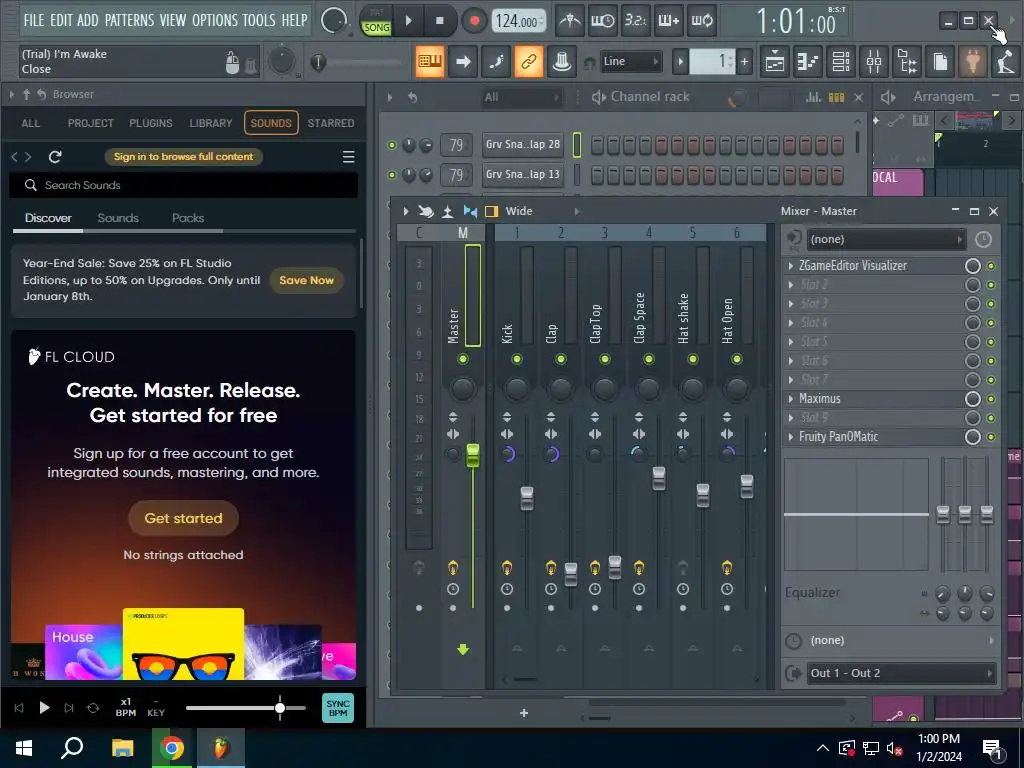The image size is (1024, 768).
Task: Click the House pack thumbnail
Action: (84, 652)
